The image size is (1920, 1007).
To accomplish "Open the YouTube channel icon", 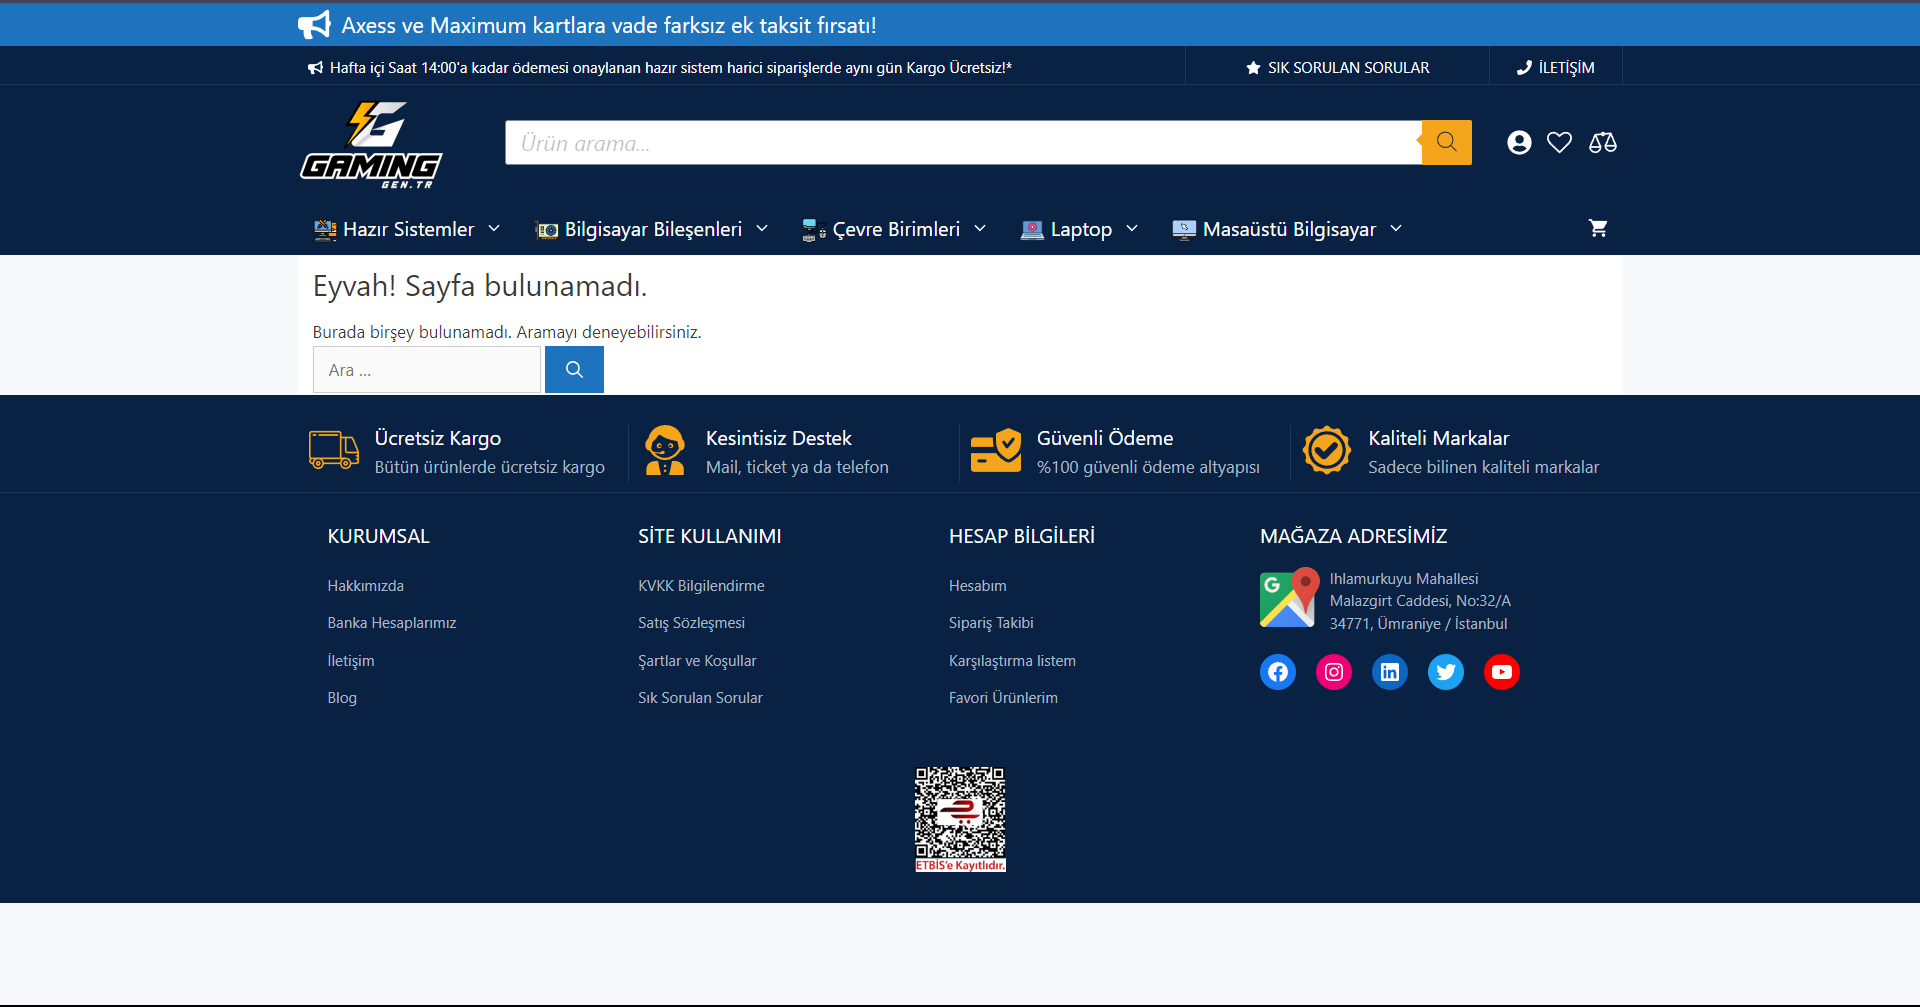I will point(1502,672).
